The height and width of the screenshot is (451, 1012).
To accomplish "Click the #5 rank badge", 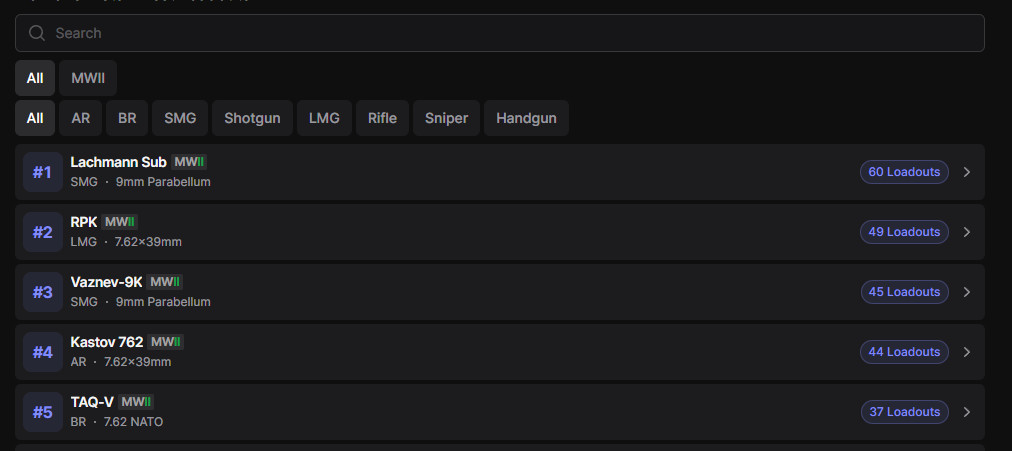I will 42,412.
